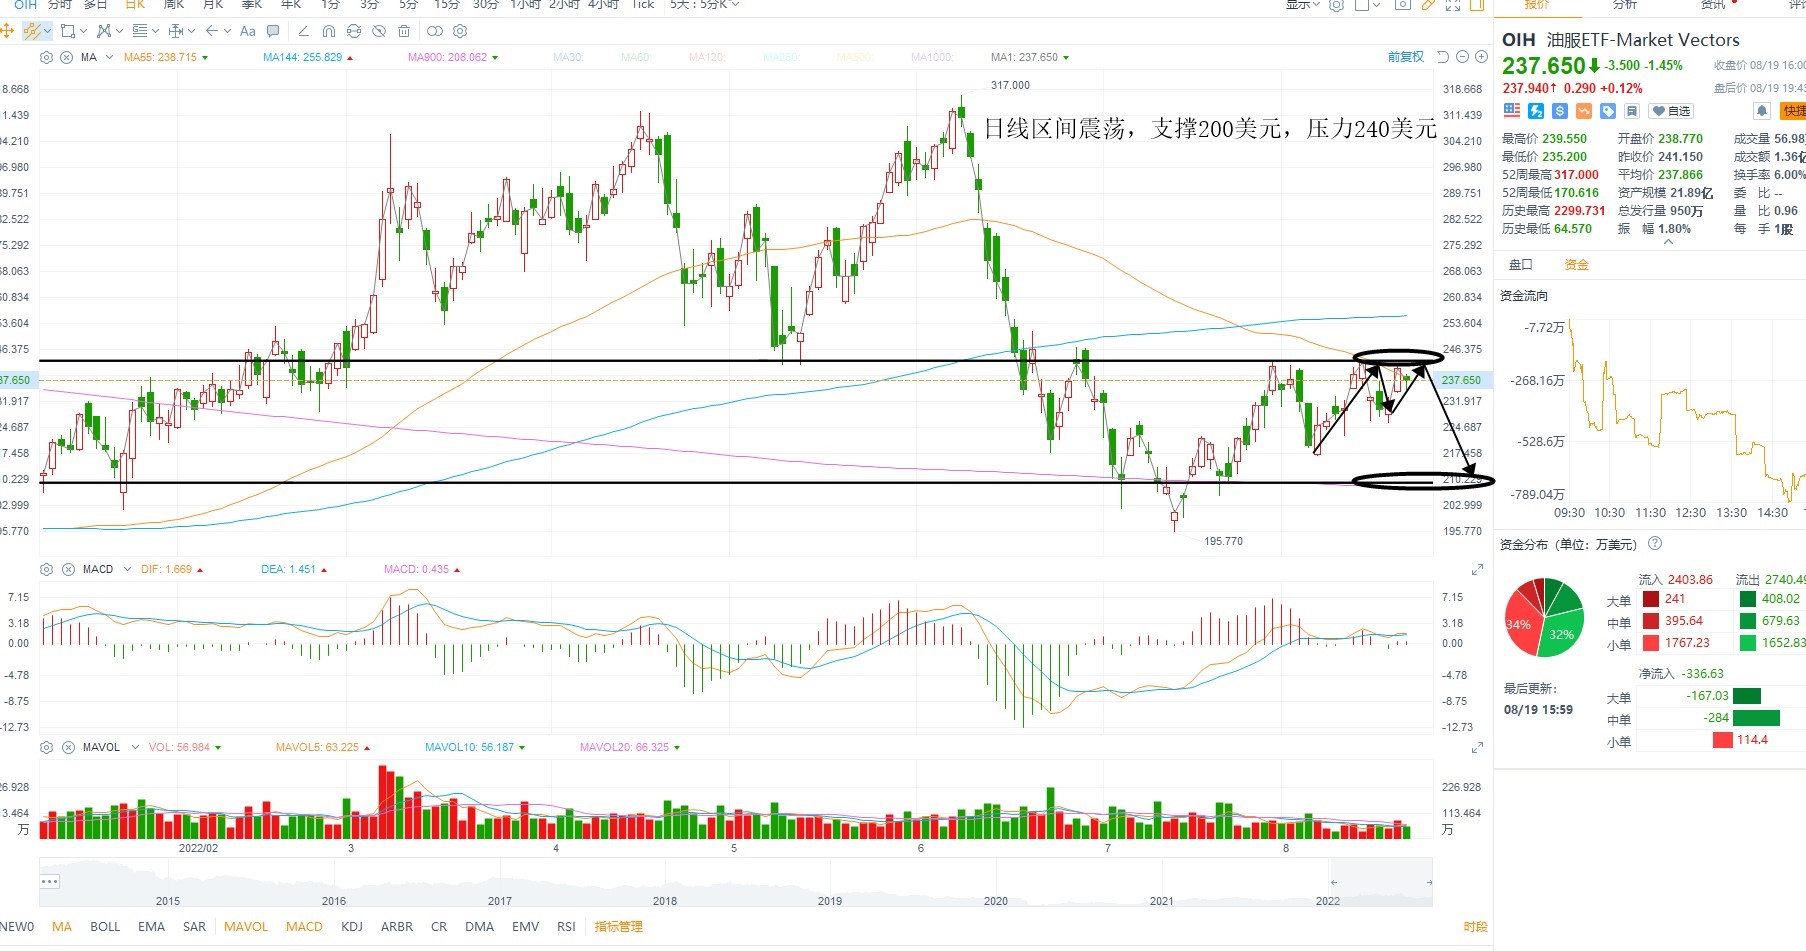Open 指标管理 indicator management
Viewport: 1806px width, 951px height.
(x=618, y=927)
